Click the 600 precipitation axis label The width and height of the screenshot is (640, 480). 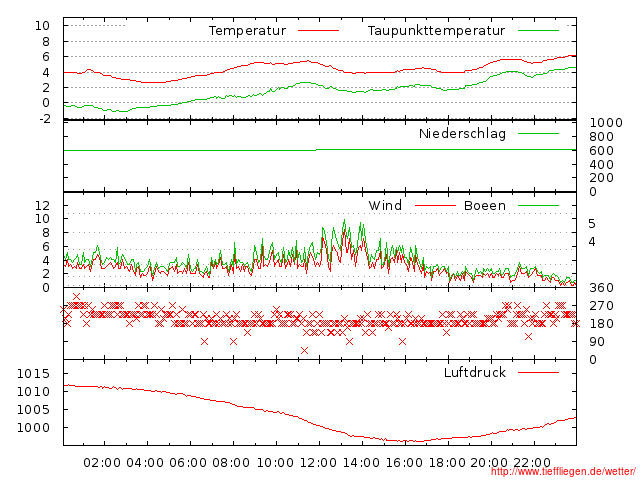(601, 151)
